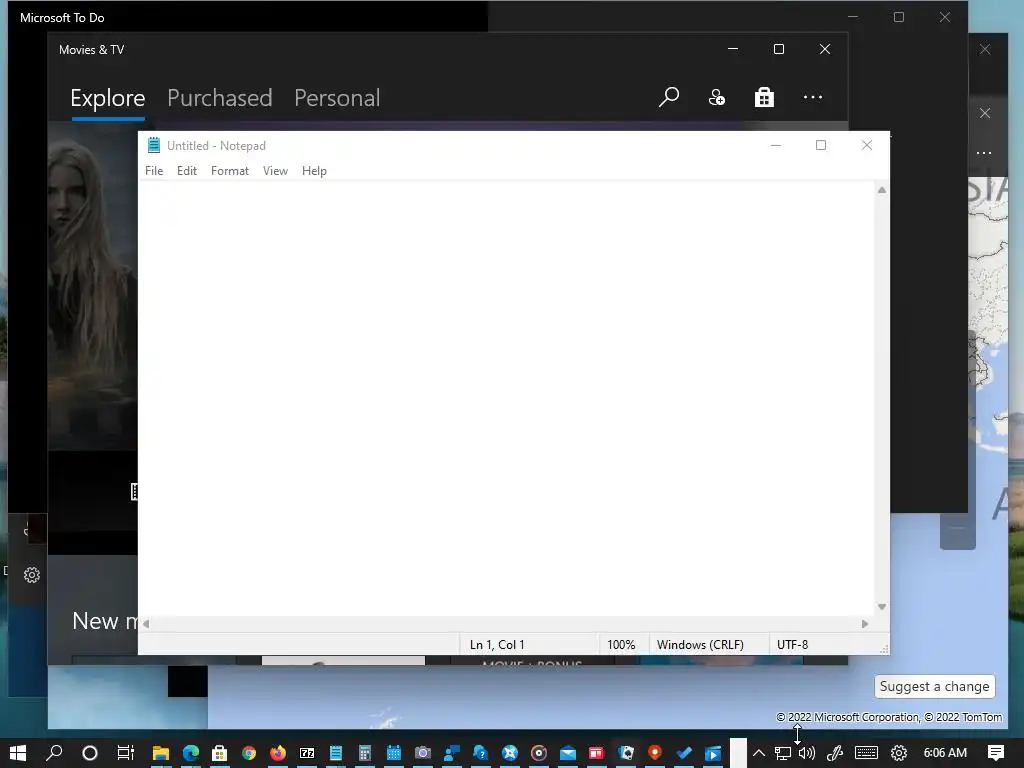Screen dimensions: 1024x768
Task: Open the volume control in system tray
Action: click(x=807, y=753)
